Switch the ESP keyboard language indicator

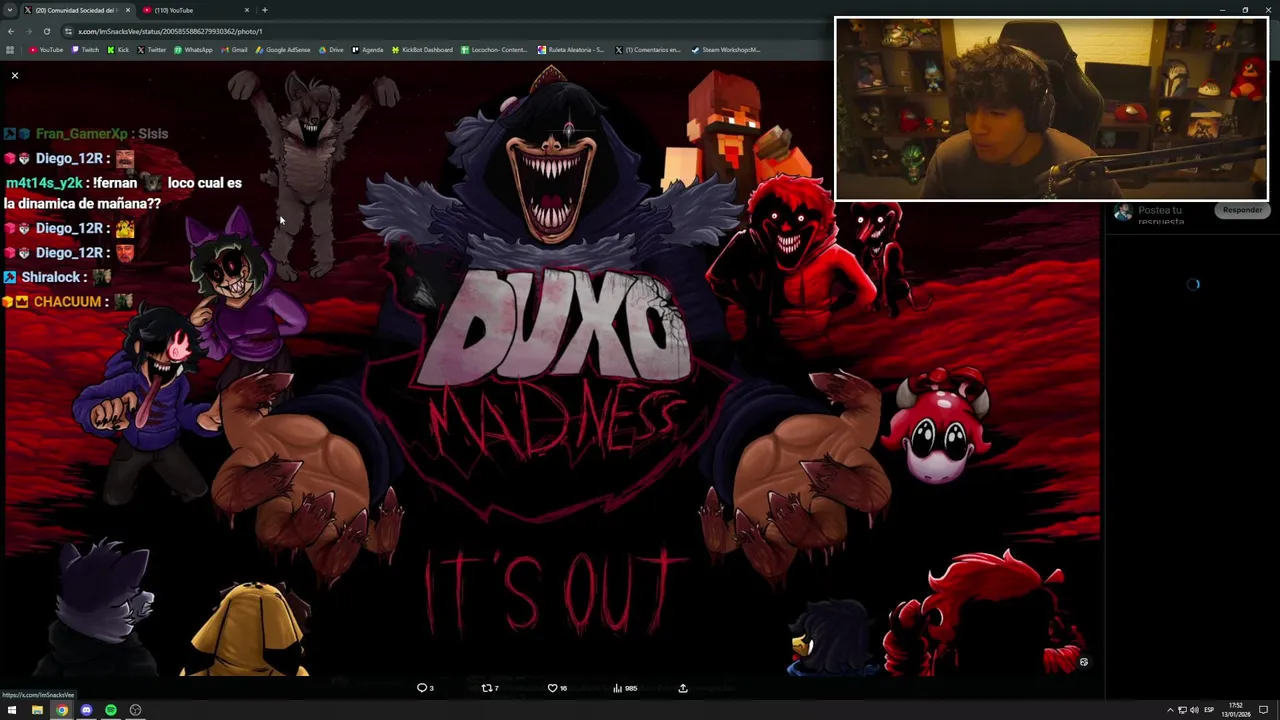(x=1209, y=710)
